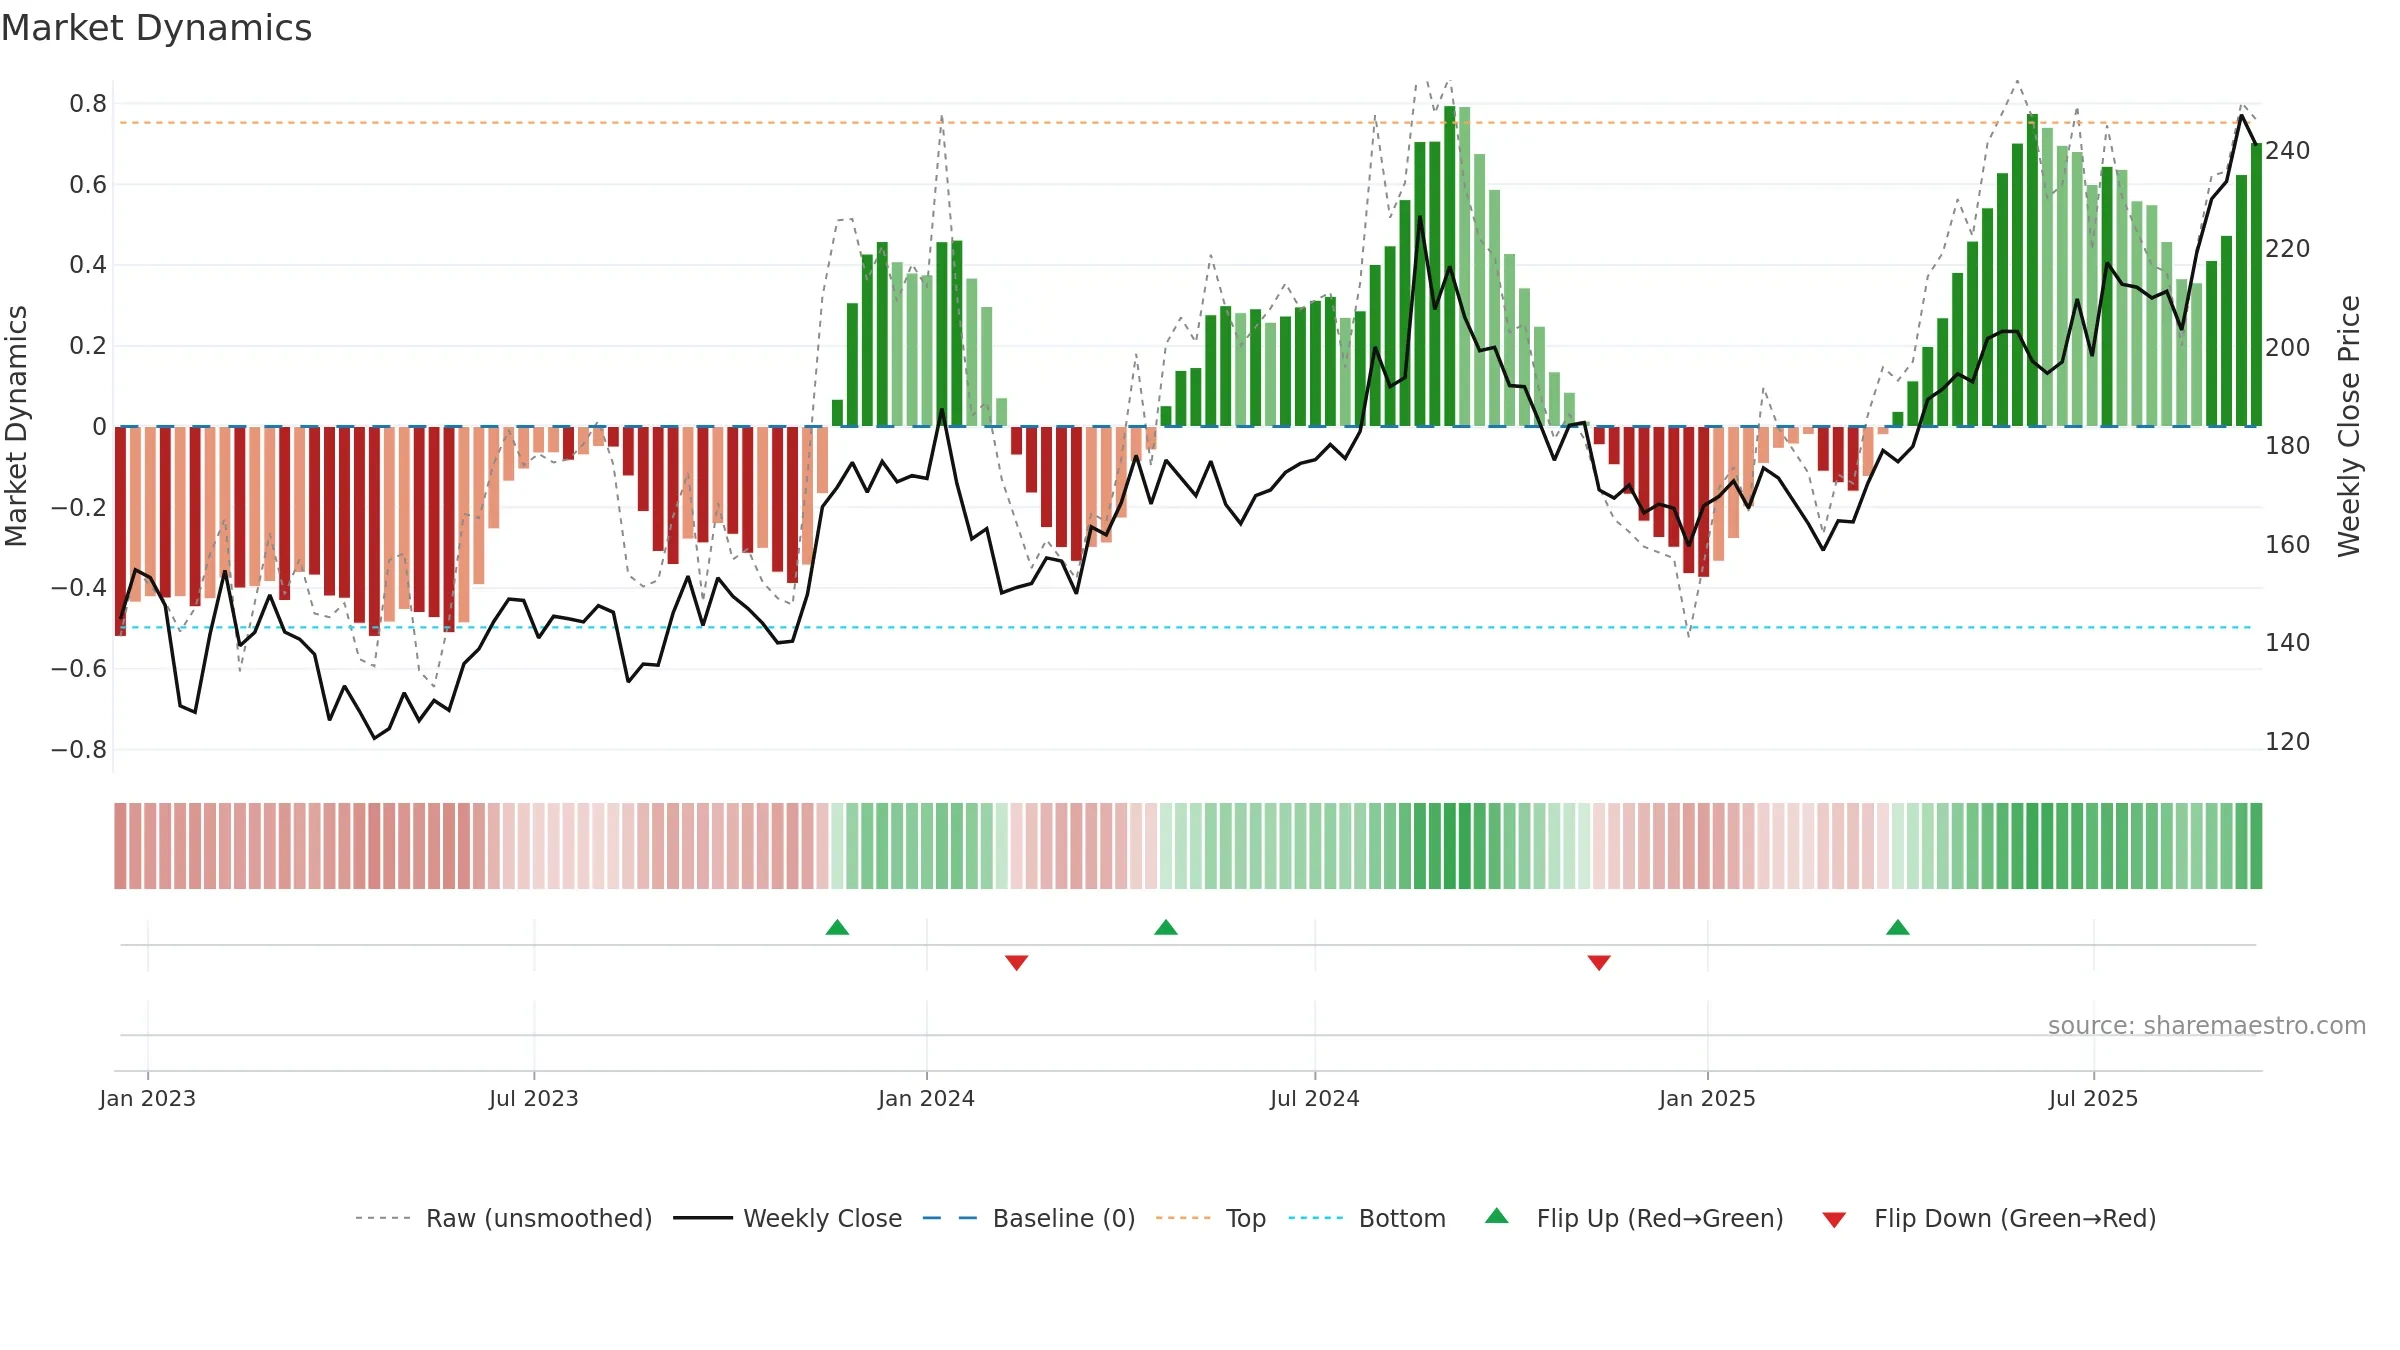Click the Jul 2023 axis label
The height and width of the screenshot is (1350, 2400).
point(534,1098)
